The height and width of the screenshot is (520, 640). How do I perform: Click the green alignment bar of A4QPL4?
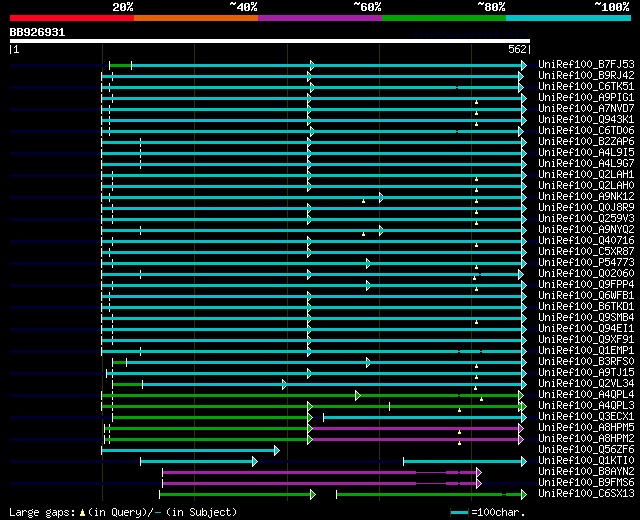pyautogui.click(x=312, y=396)
